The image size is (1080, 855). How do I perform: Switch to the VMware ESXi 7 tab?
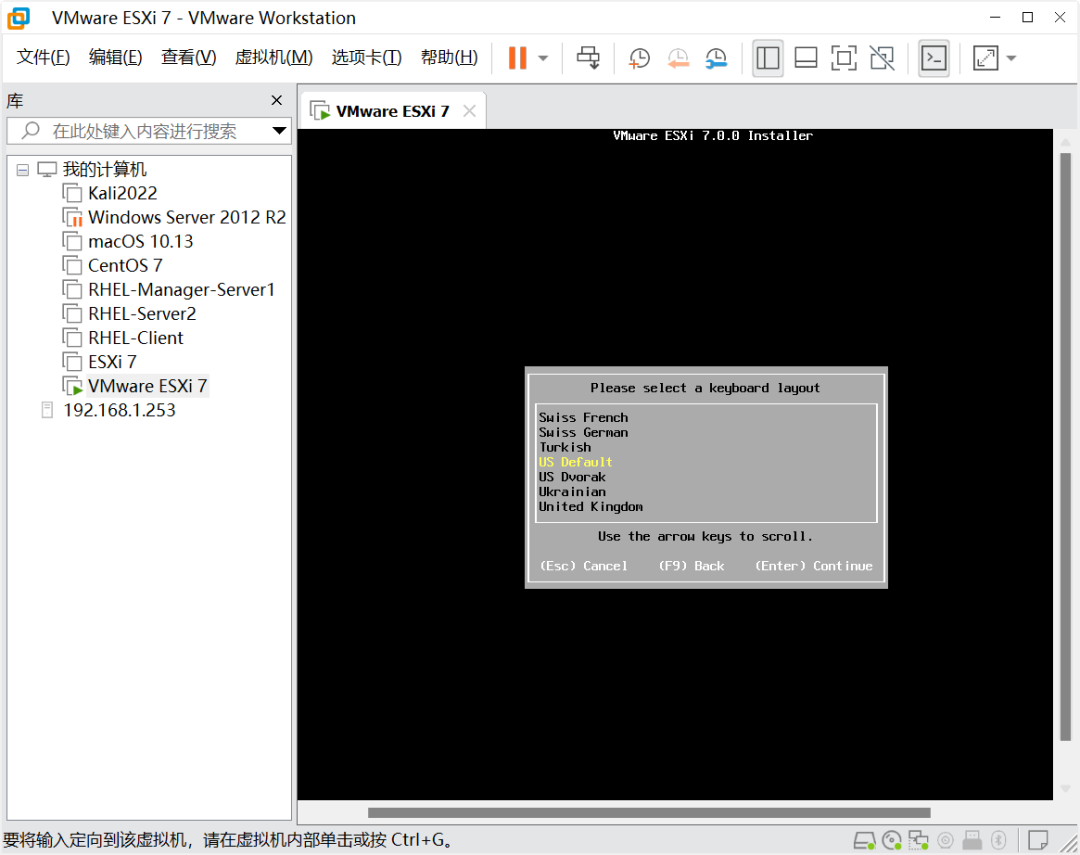pyautogui.click(x=392, y=111)
